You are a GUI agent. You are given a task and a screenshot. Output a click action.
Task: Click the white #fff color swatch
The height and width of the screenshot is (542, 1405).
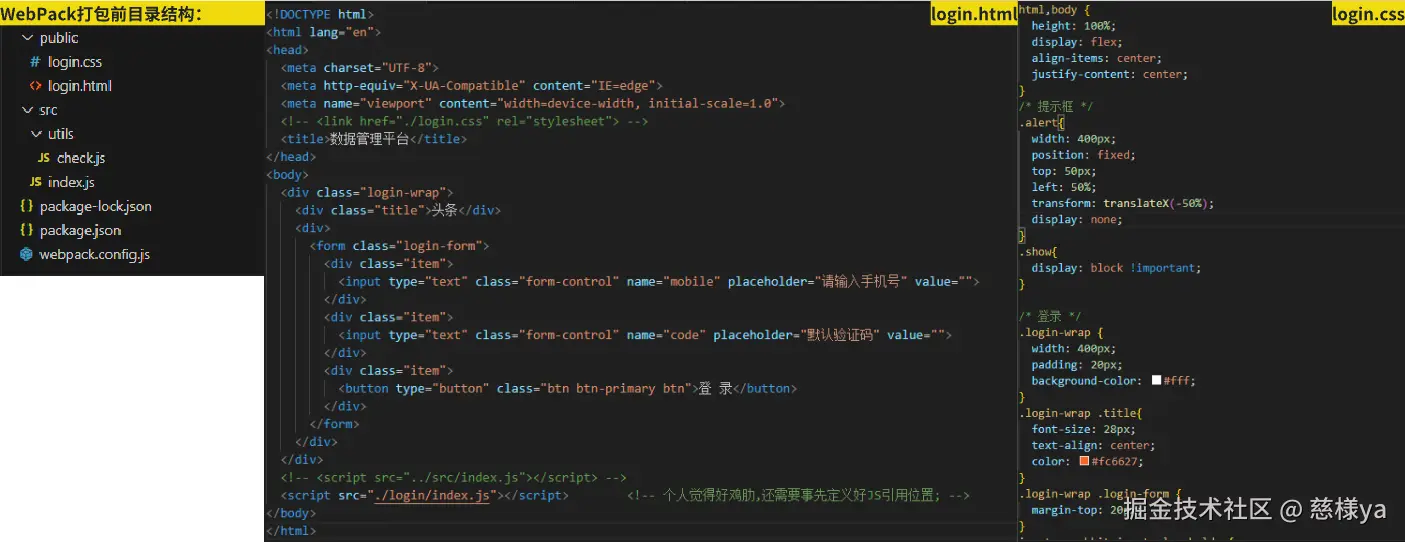1156,380
